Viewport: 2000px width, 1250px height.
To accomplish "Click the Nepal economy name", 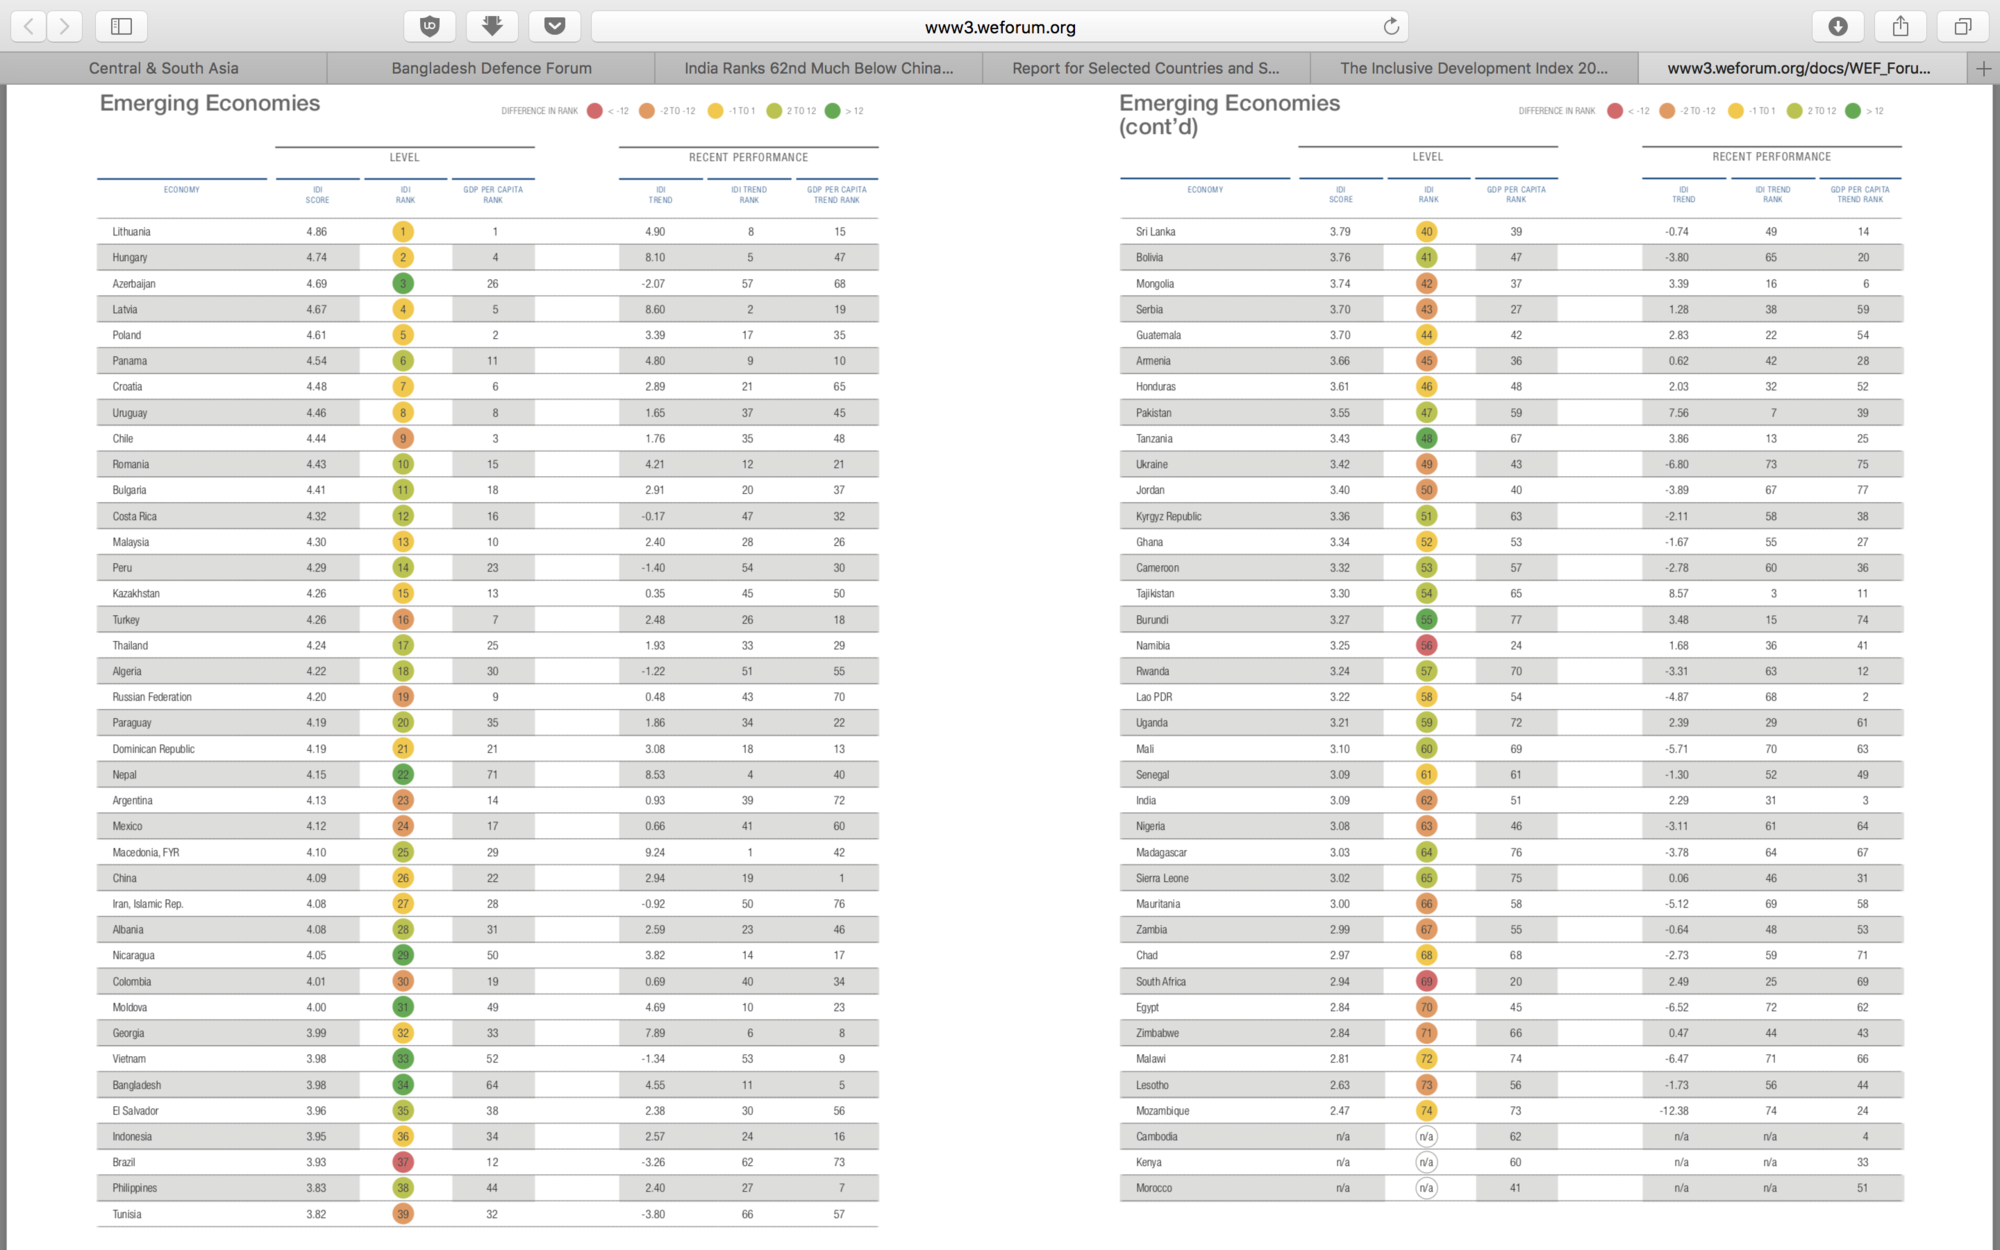I will point(124,774).
